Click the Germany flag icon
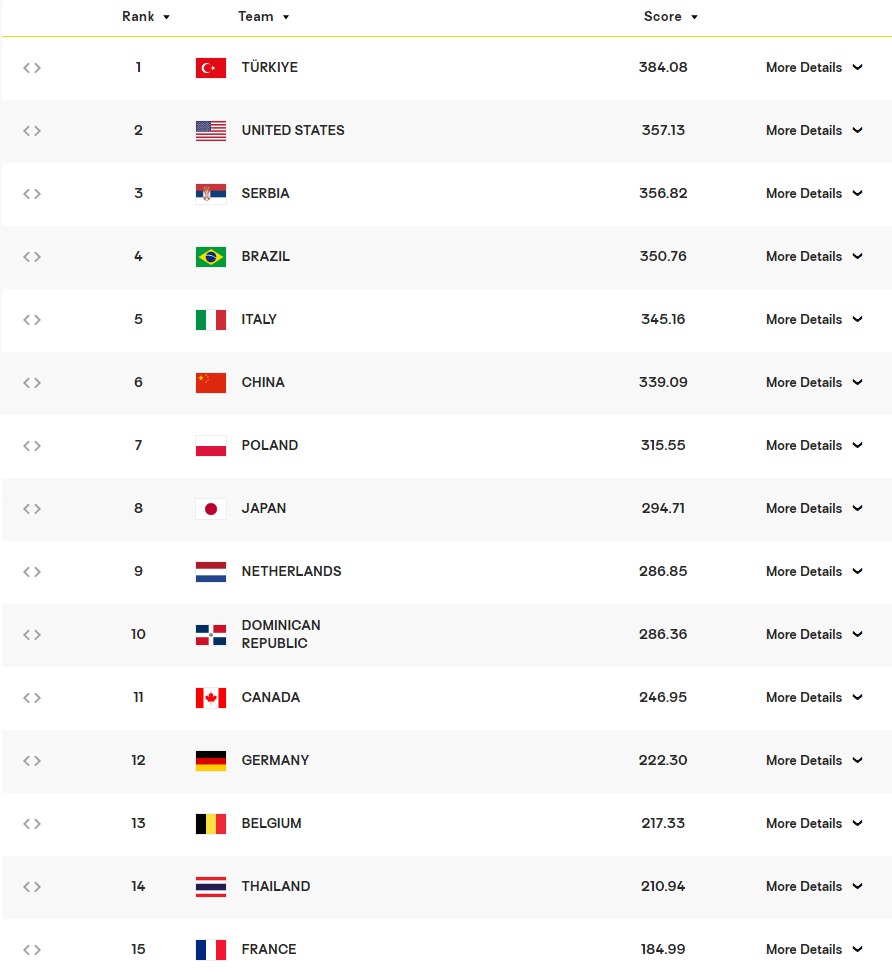This screenshot has width=892, height=972. [x=210, y=761]
